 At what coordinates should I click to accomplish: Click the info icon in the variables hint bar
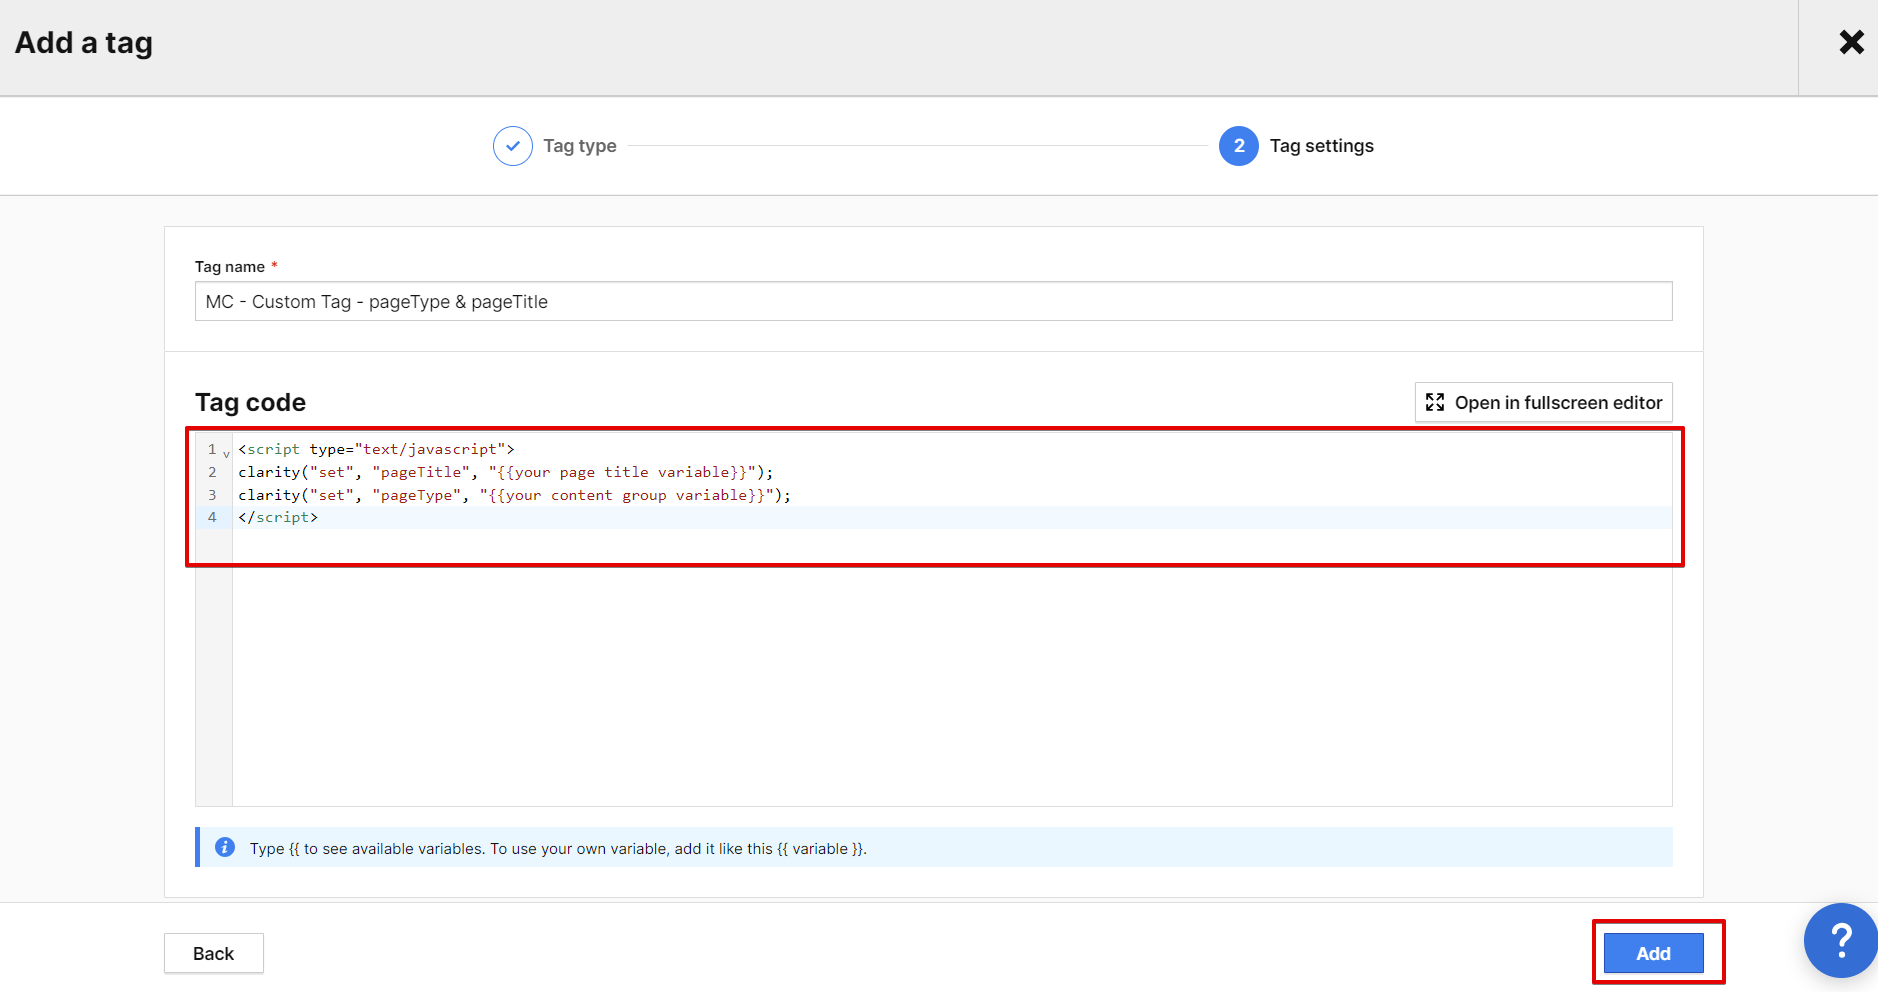click(225, 847)
